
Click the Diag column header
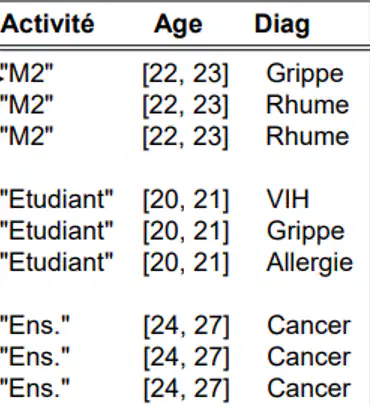click(282, 25)
